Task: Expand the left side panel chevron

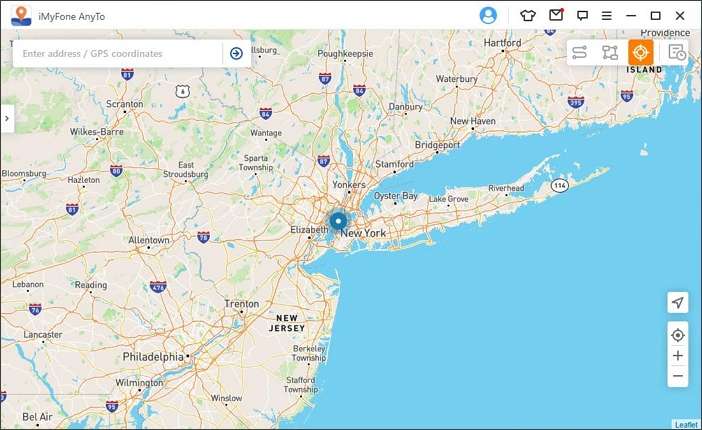Action: point(7,118)
